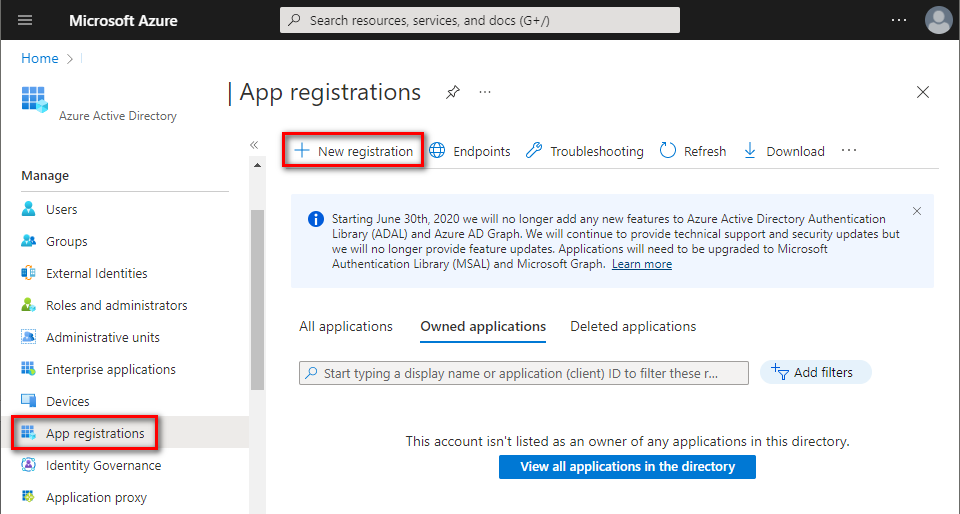The image size is (960, 514).
Task: Open Enterprise applications
Action: 111,370
